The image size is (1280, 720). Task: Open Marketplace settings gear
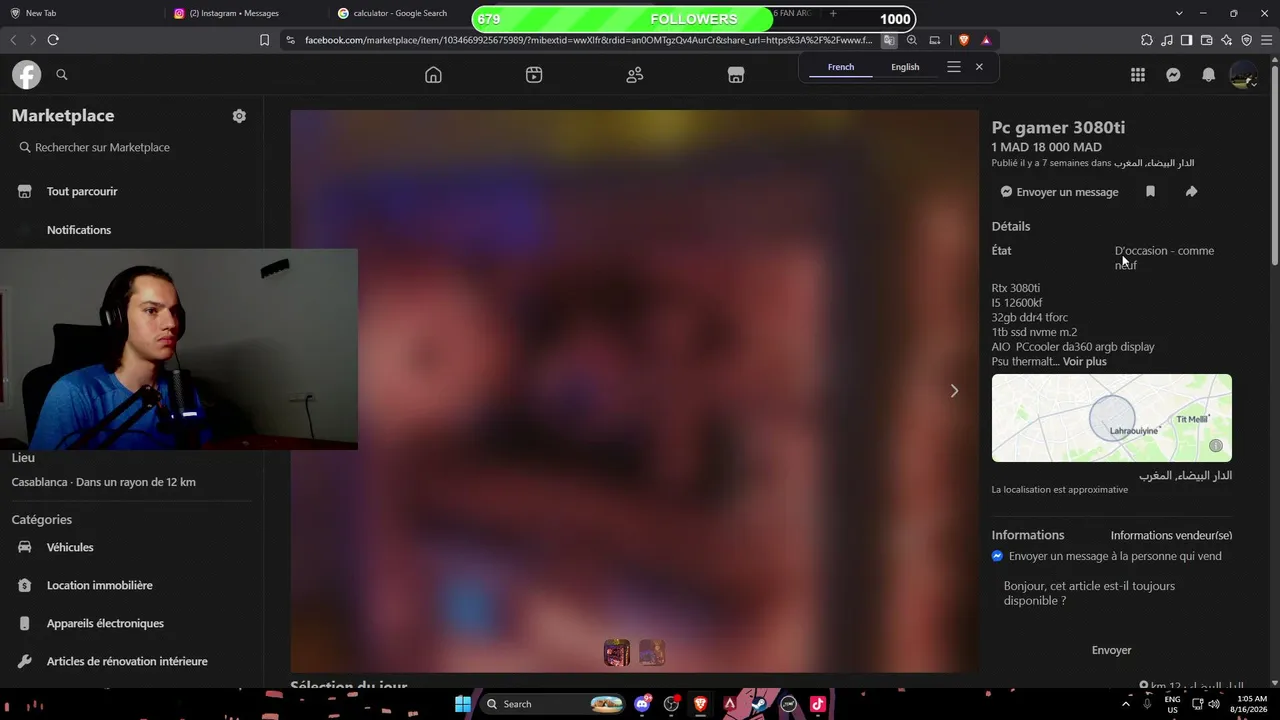(239, 116)
